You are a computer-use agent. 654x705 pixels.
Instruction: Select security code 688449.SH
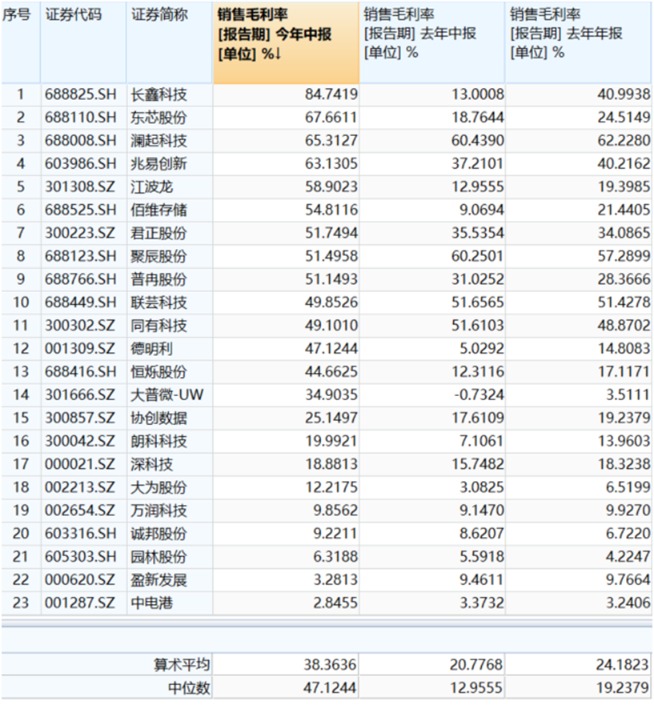(80, 303)
